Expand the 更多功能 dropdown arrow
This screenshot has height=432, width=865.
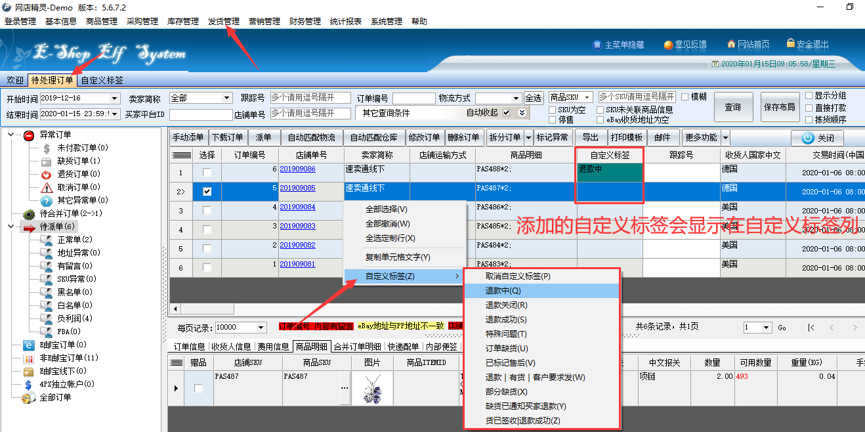pyautogui.click(x=725, y=137)
